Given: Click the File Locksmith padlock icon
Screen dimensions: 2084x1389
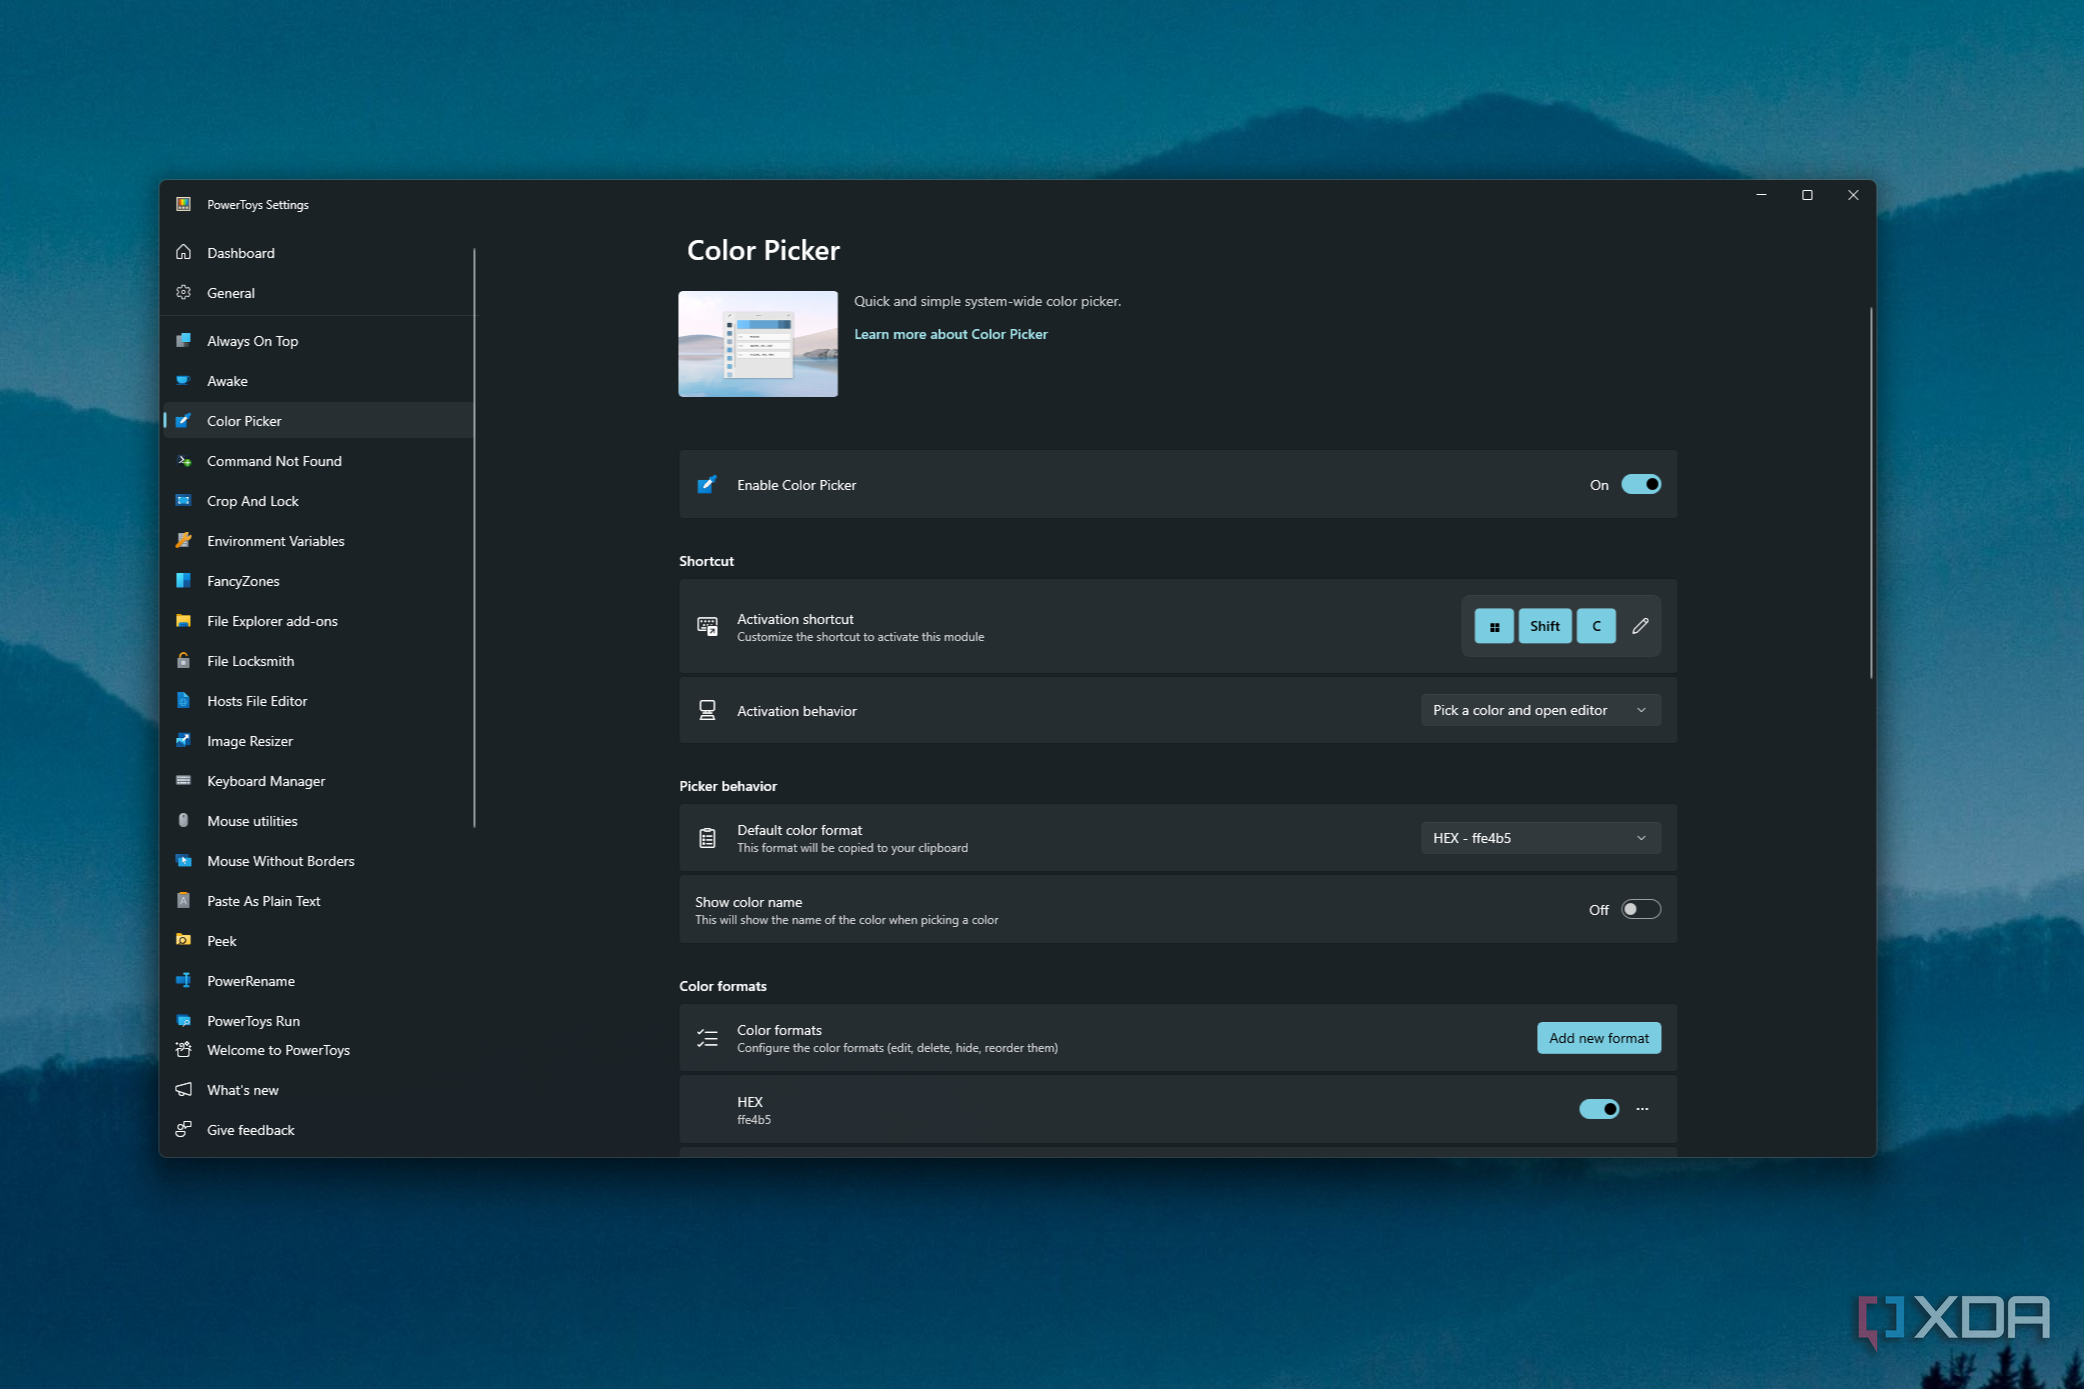Looking at the screenshot, I should coord(183,660).
